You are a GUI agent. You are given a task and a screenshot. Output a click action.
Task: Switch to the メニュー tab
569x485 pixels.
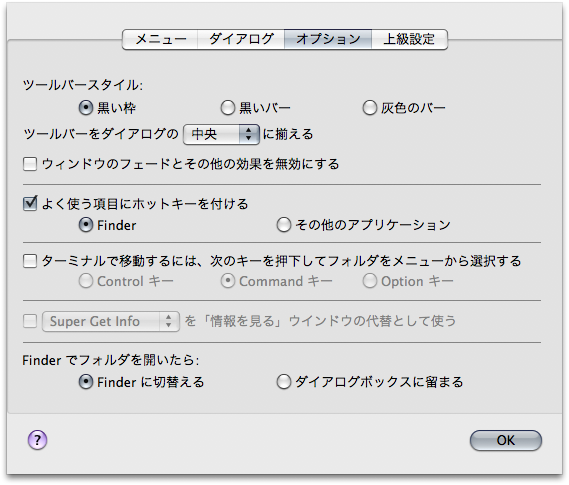click(x=160, y=39)
